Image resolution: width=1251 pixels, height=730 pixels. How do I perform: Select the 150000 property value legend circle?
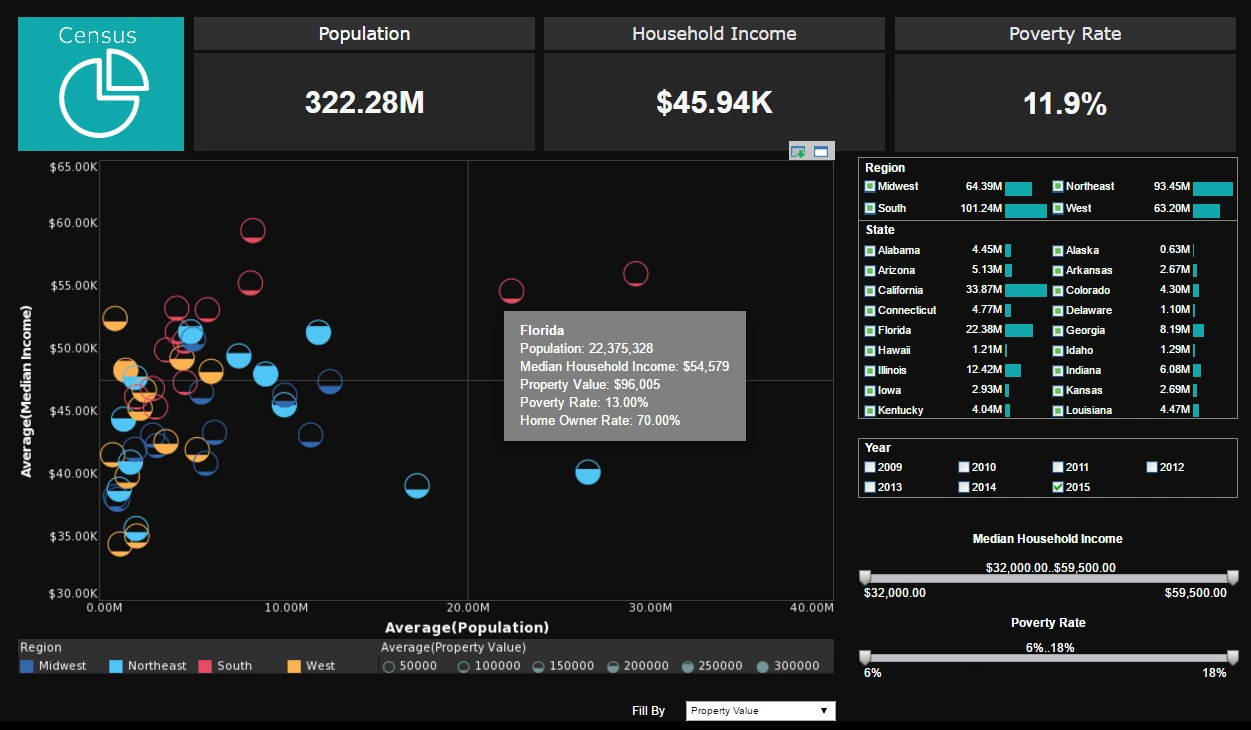point(539,665)
